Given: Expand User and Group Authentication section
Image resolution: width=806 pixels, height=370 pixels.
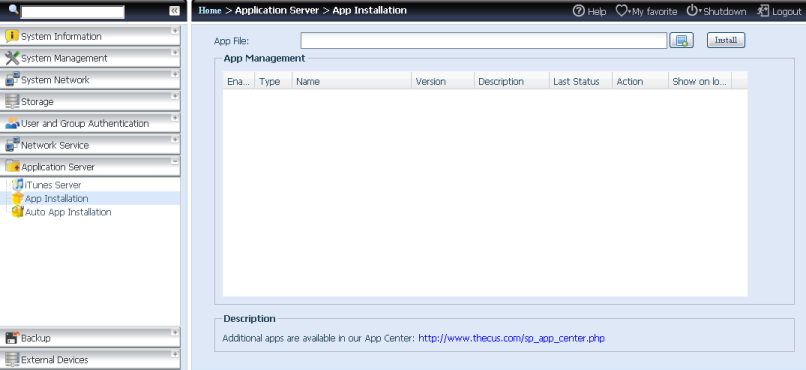Looking at the screenshot, I should (175, 118).
